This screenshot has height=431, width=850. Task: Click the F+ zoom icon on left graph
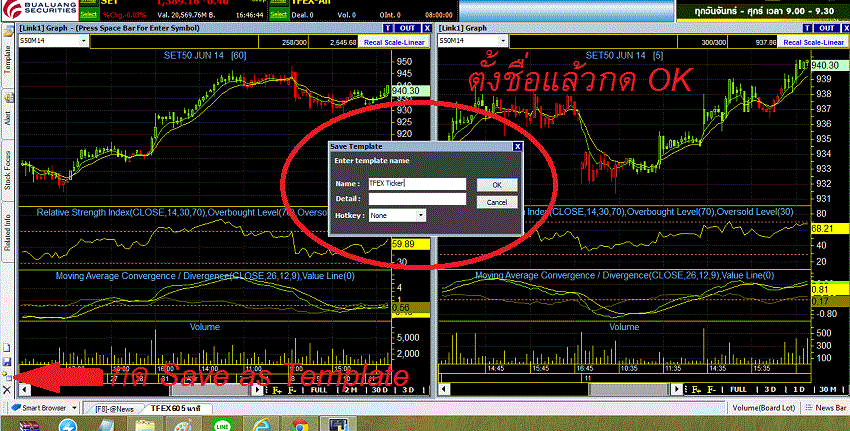click(x=277, y=390)
